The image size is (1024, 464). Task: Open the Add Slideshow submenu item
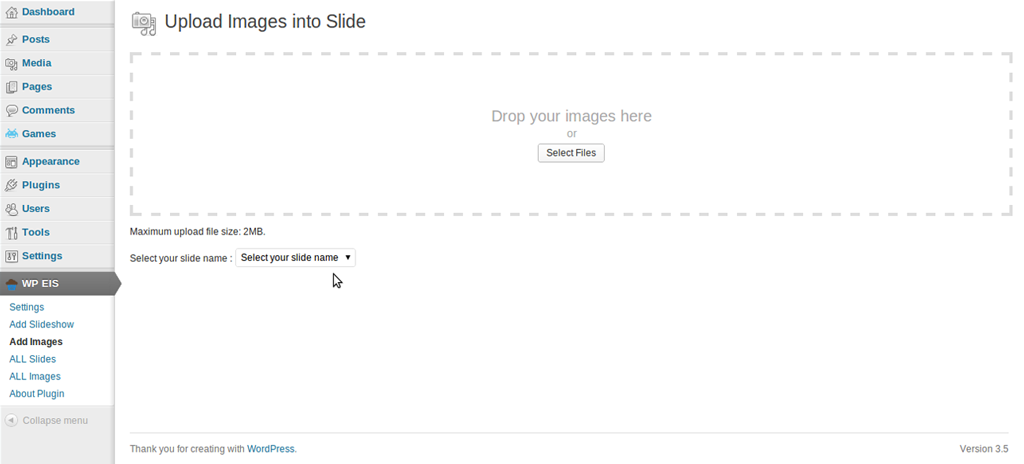tap(41, 324)
